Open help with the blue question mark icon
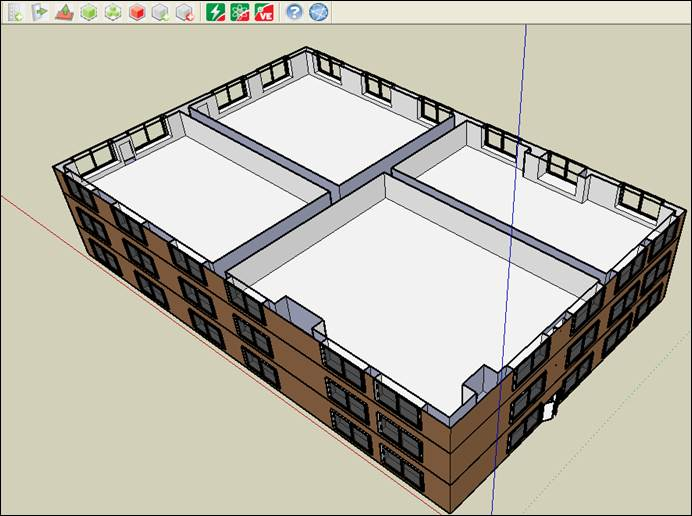Screen dimensions: 692x516 pyautogui.click(x=294, y=13)
